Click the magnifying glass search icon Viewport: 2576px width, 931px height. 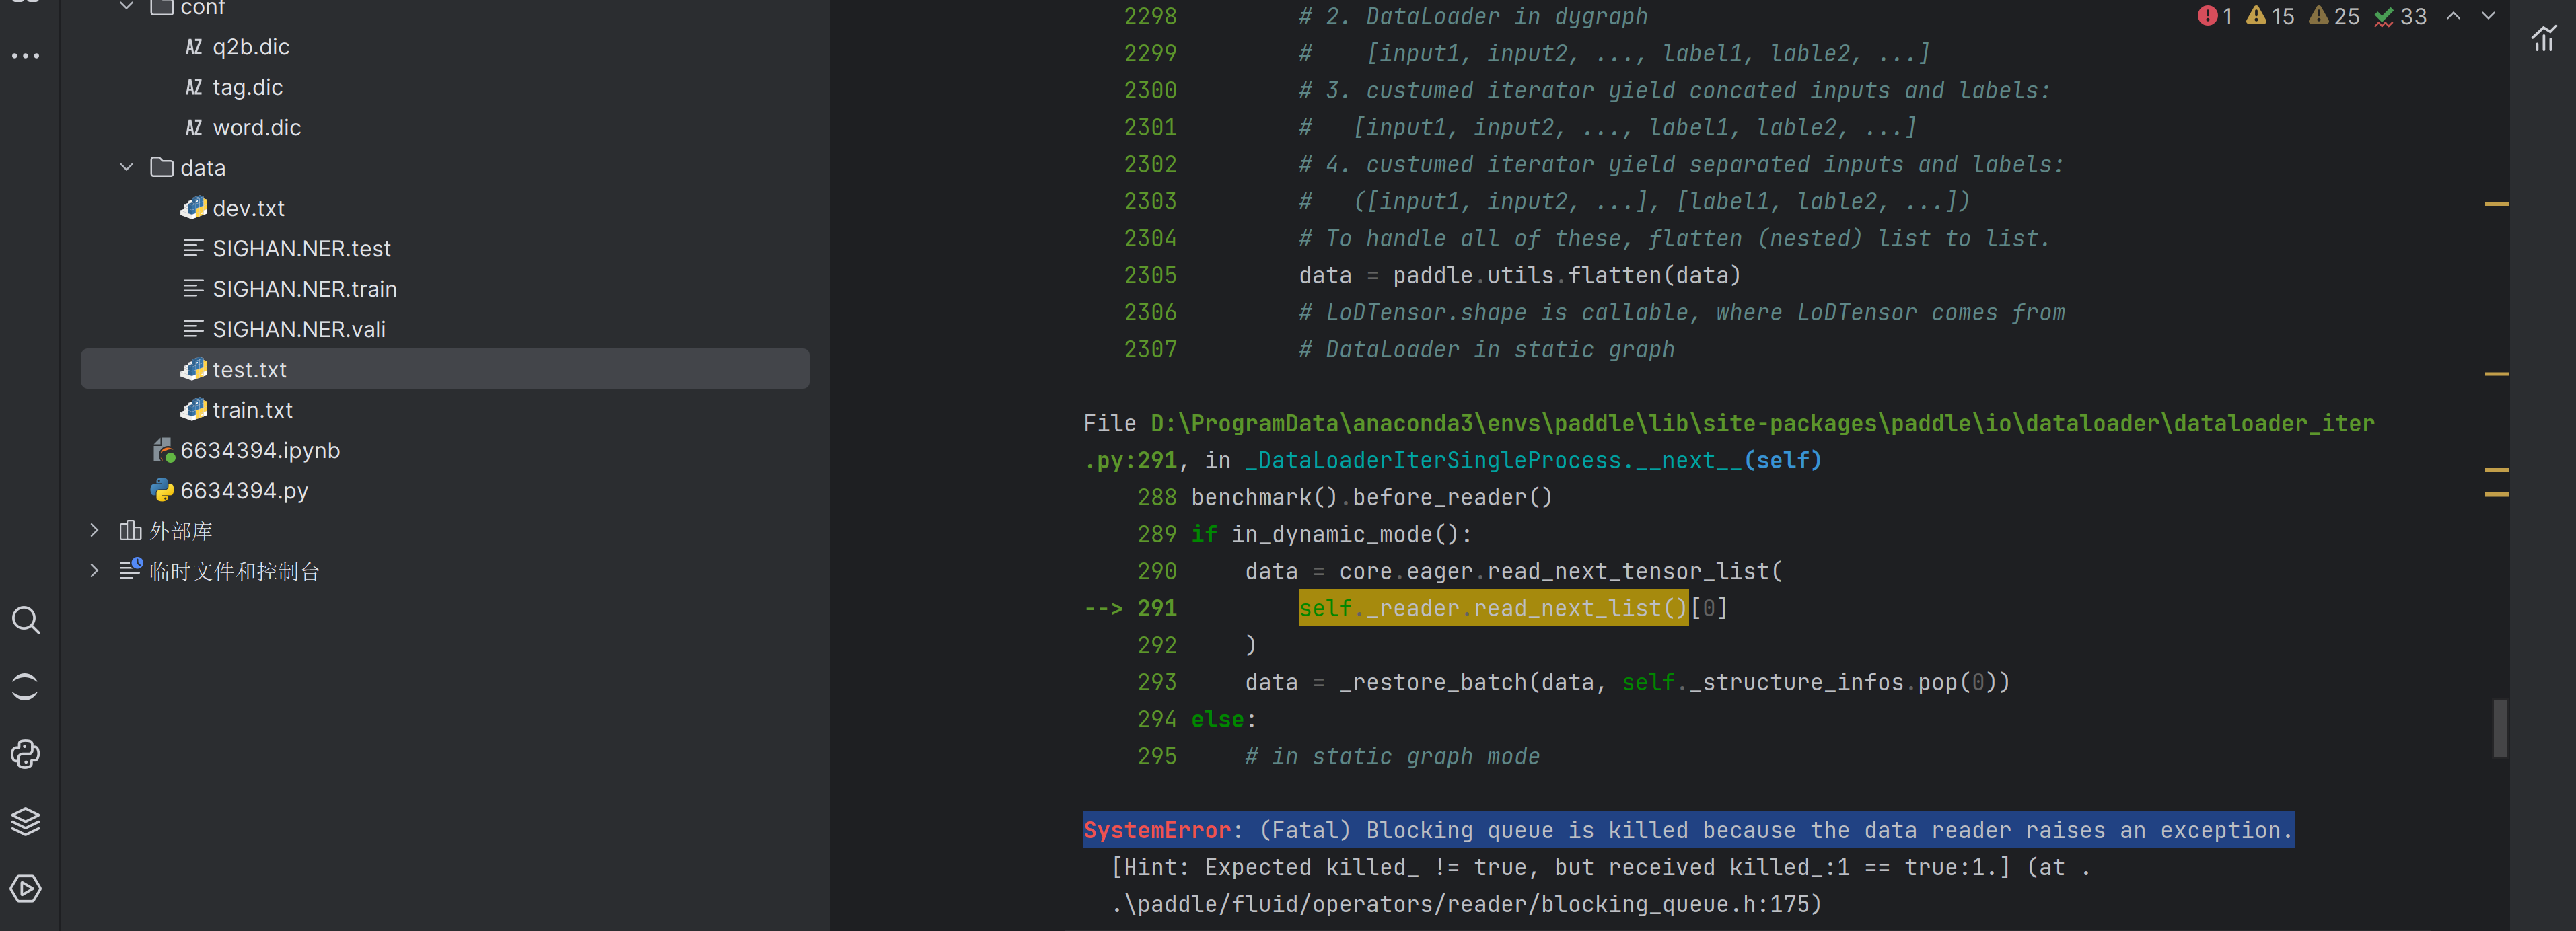click(25, 620)
